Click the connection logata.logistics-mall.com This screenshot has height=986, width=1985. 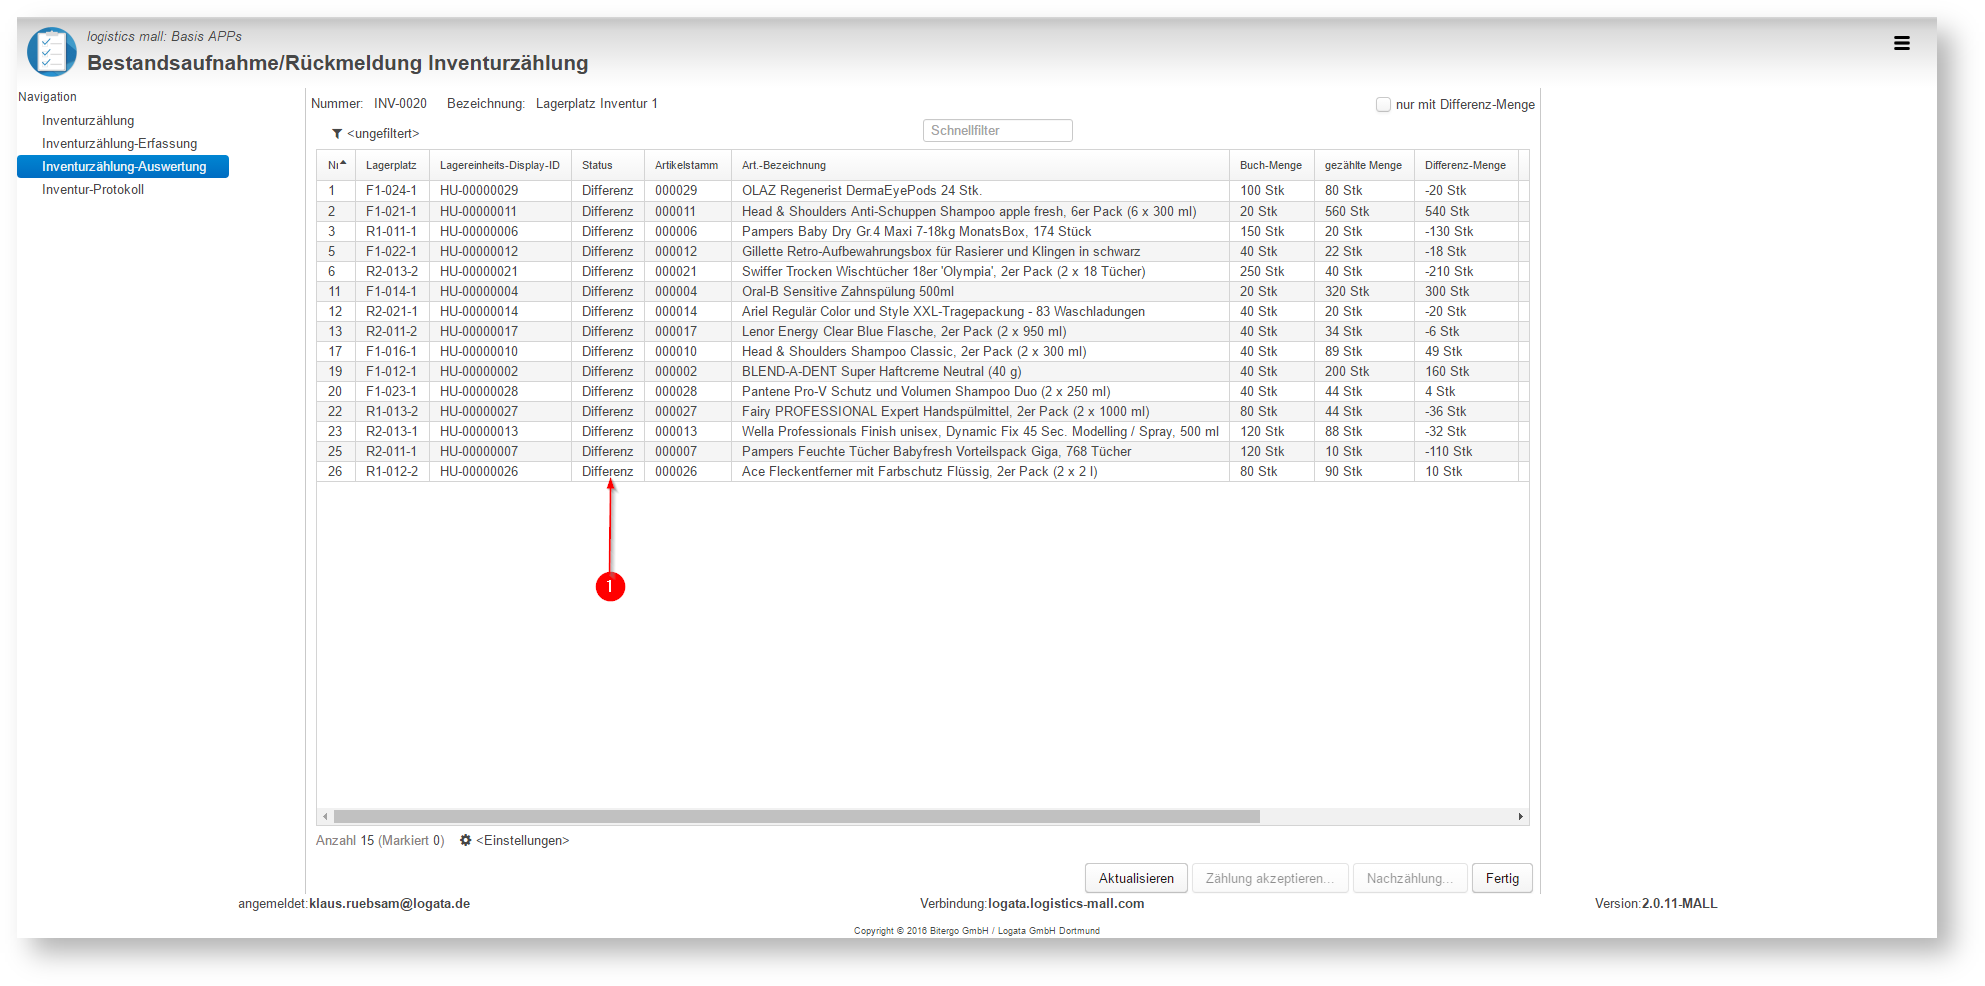point(1066,904)
